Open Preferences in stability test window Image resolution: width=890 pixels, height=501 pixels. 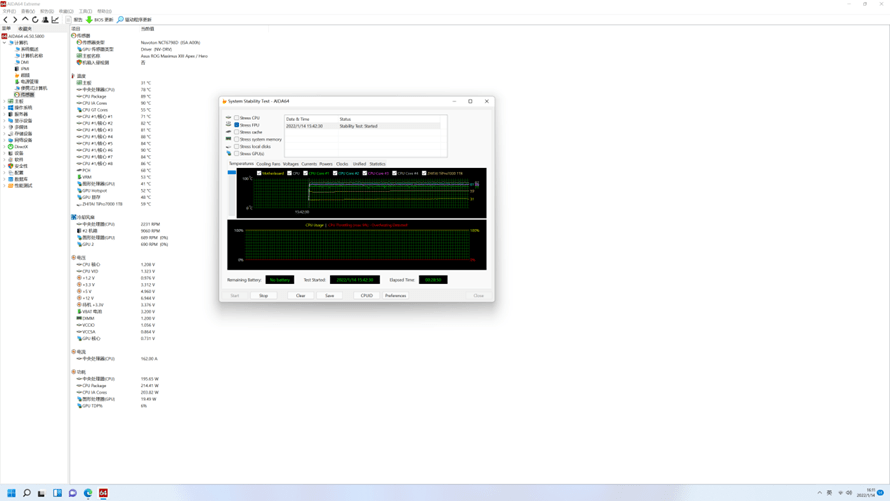click(x=396, y=296)
